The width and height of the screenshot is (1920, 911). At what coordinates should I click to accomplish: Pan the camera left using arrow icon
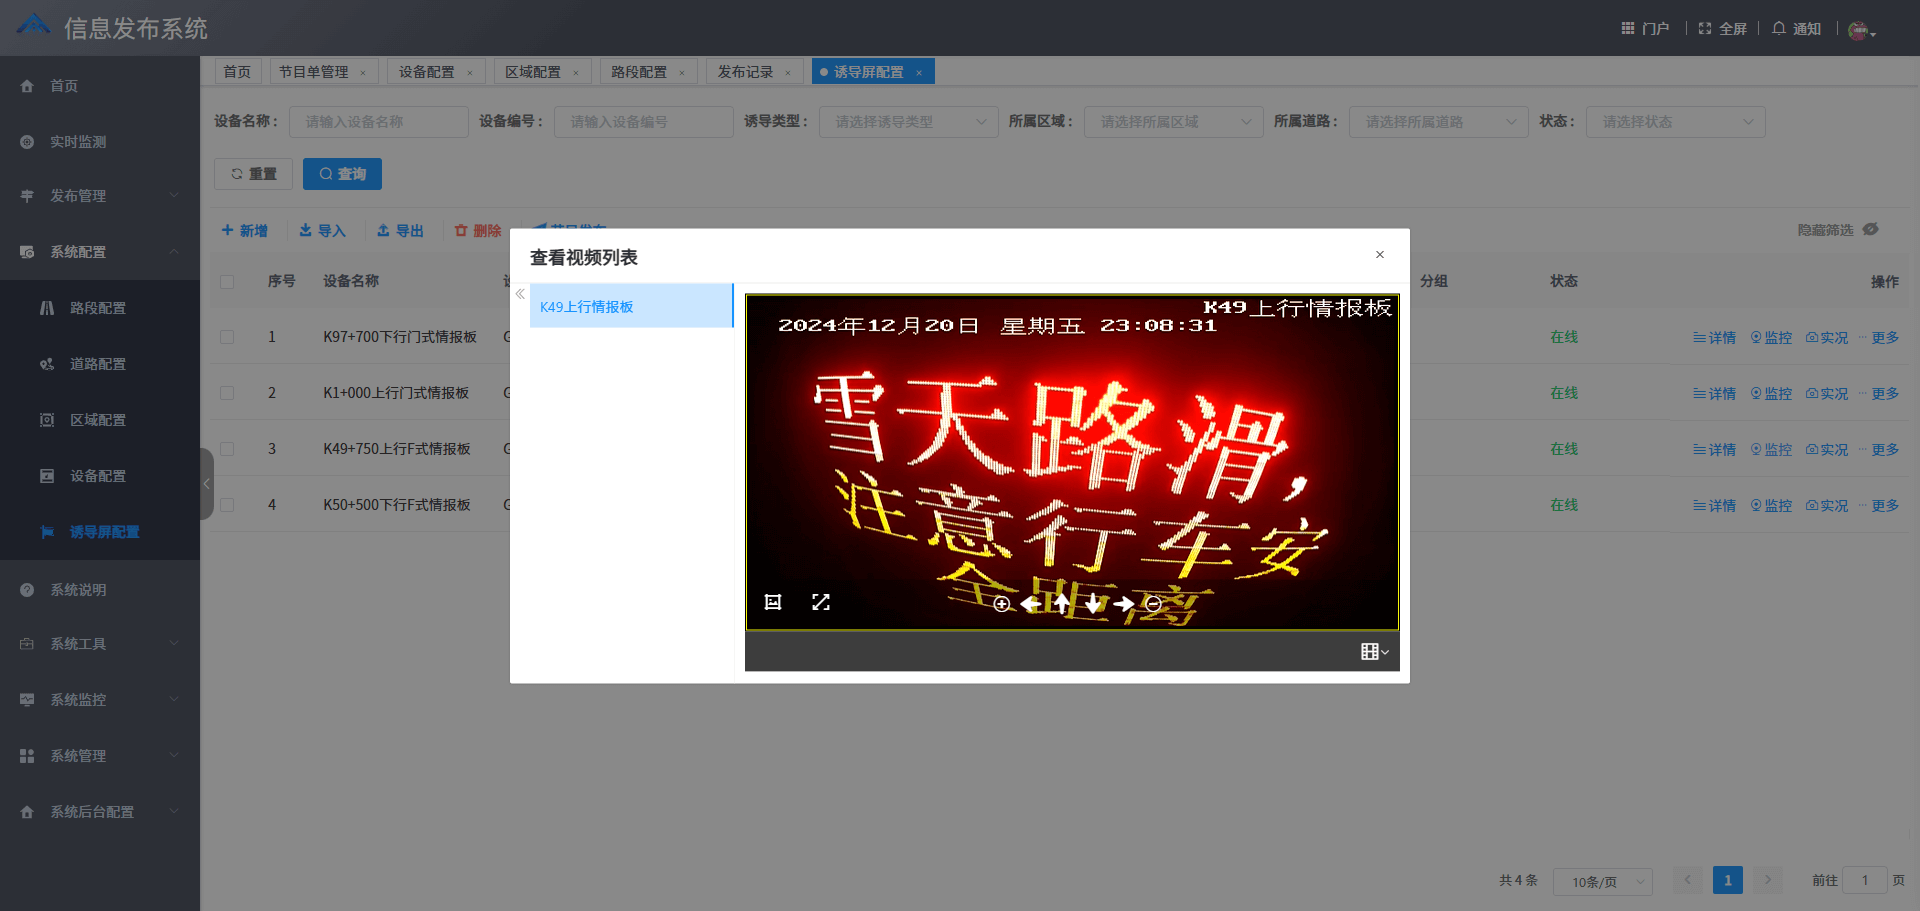[1031, 604]
